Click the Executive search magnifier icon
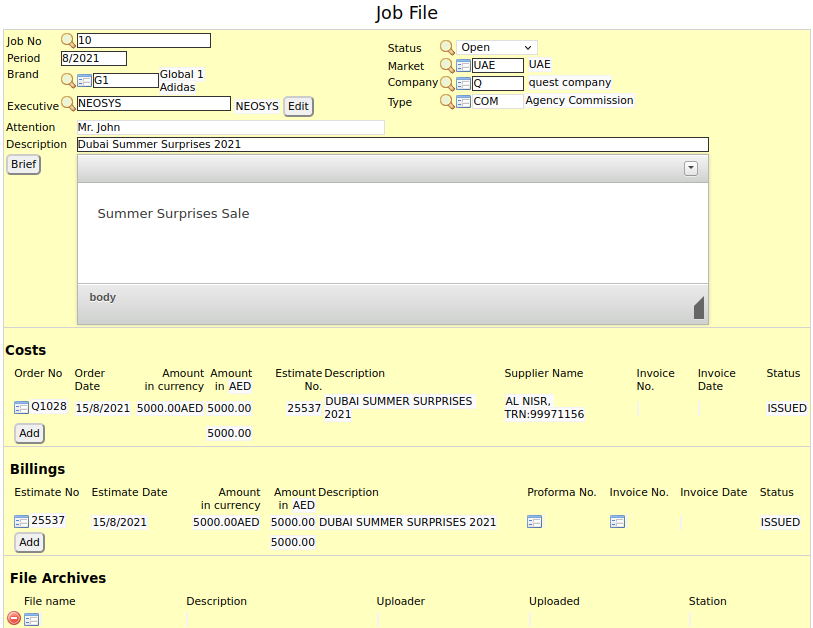 [x=68, y=103]
